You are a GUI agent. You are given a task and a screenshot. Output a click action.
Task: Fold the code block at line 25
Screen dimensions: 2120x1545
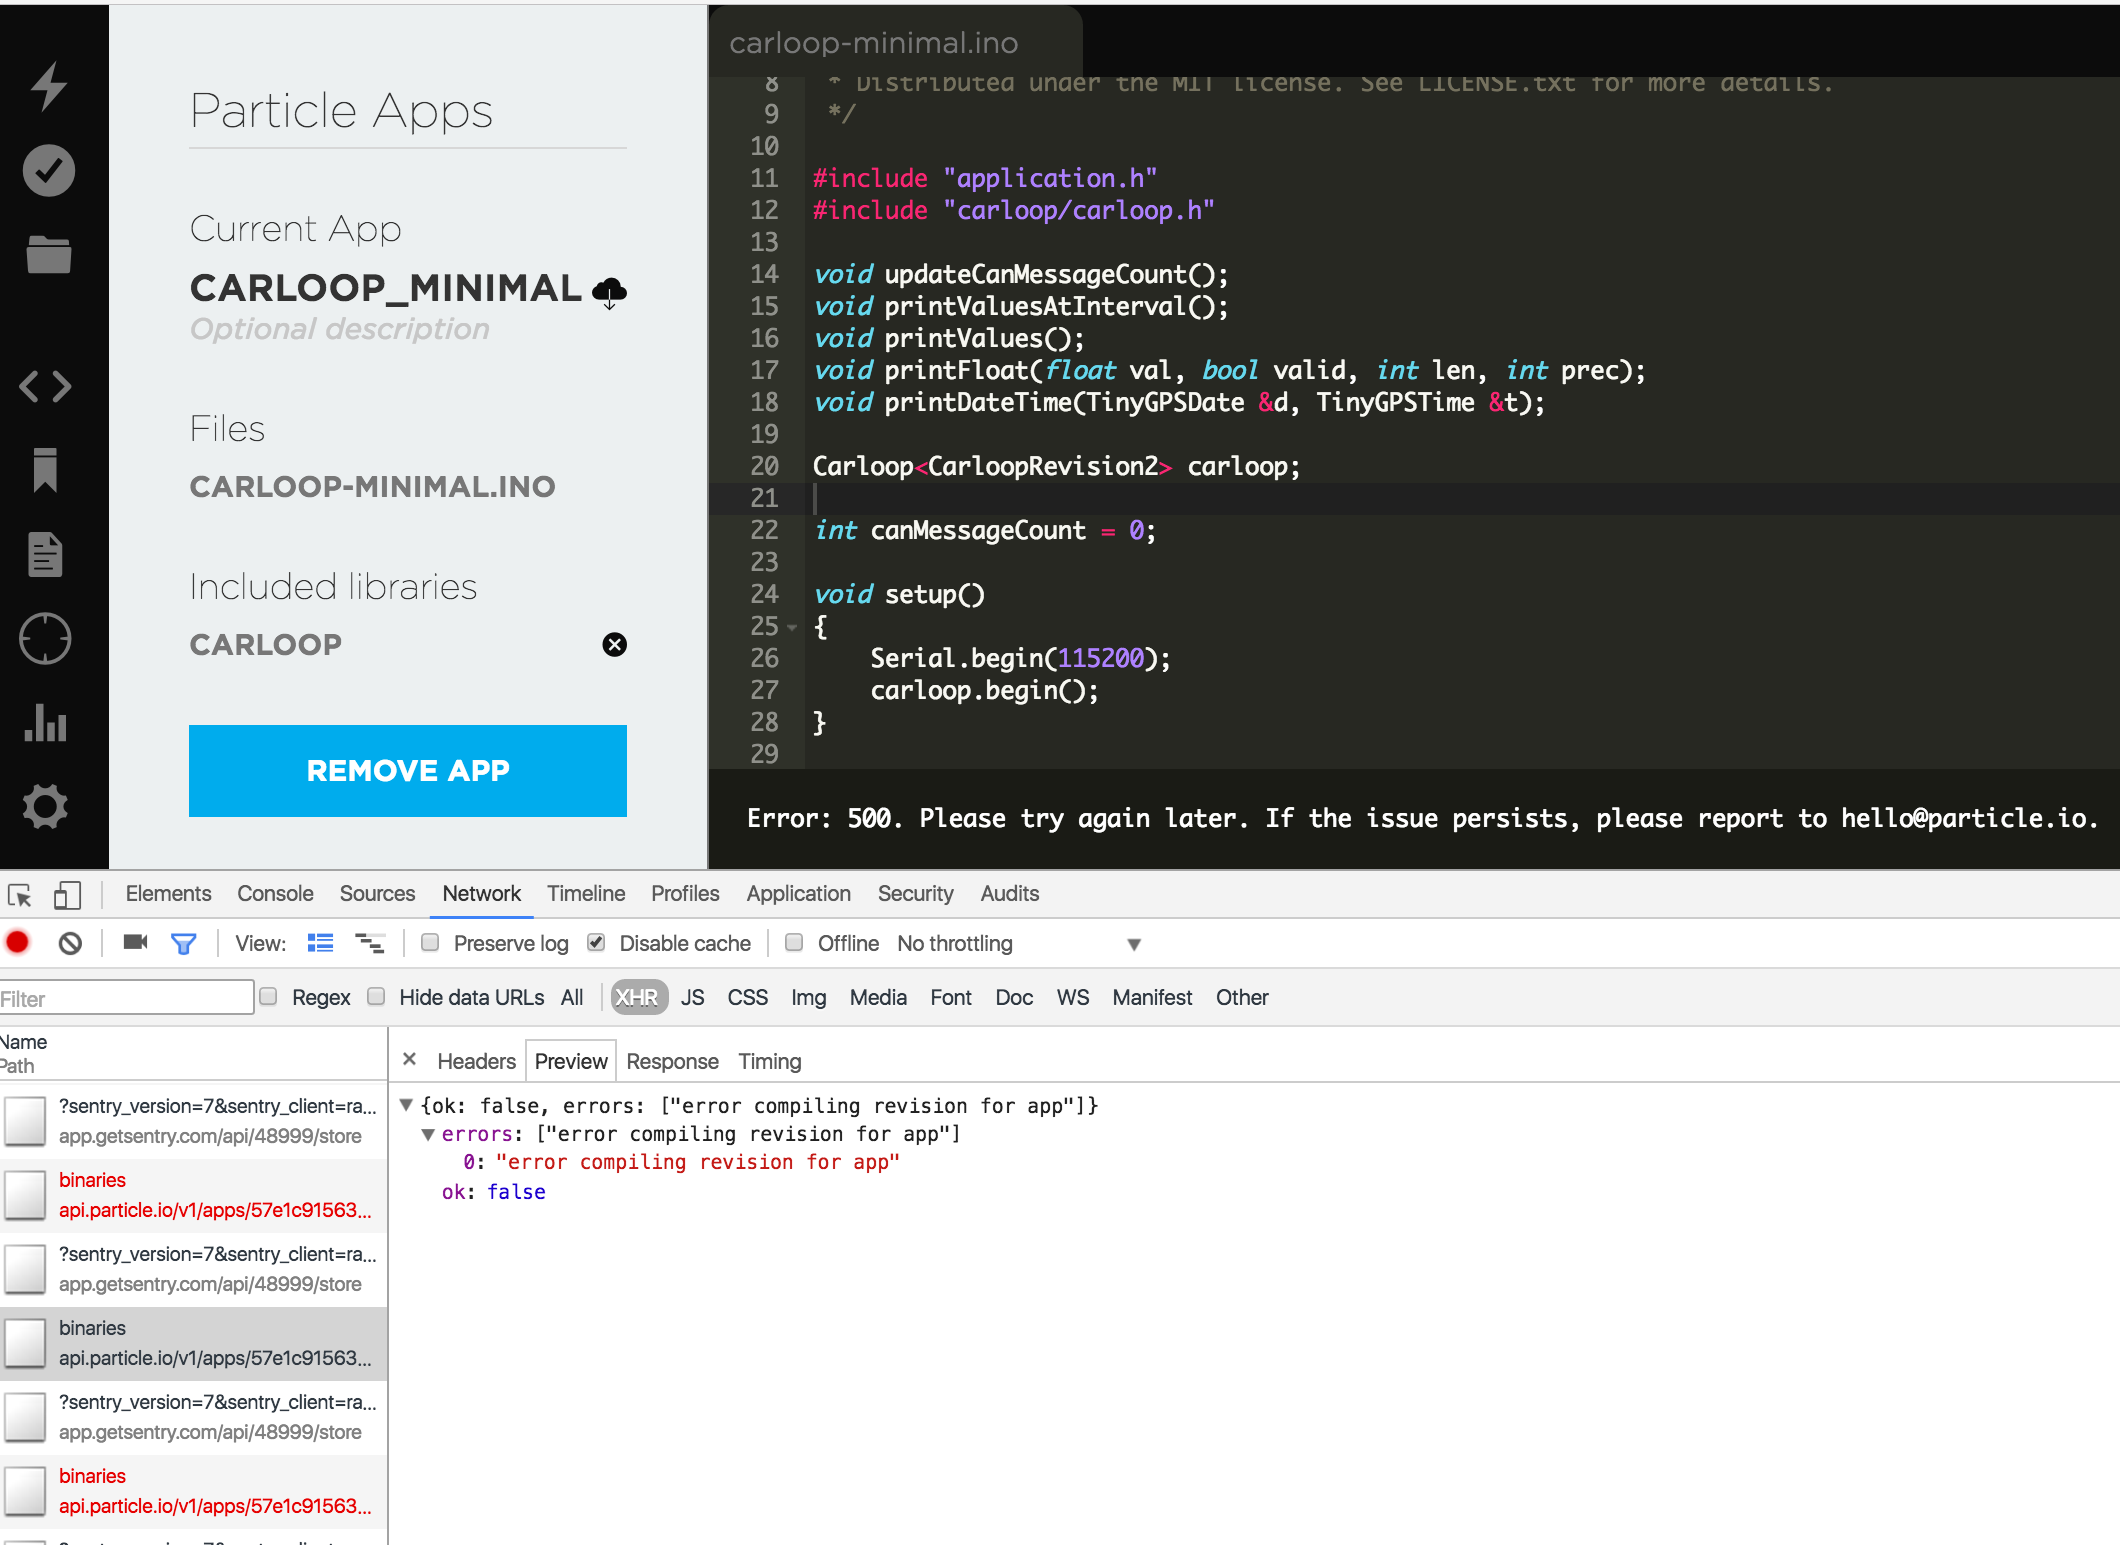792,627
